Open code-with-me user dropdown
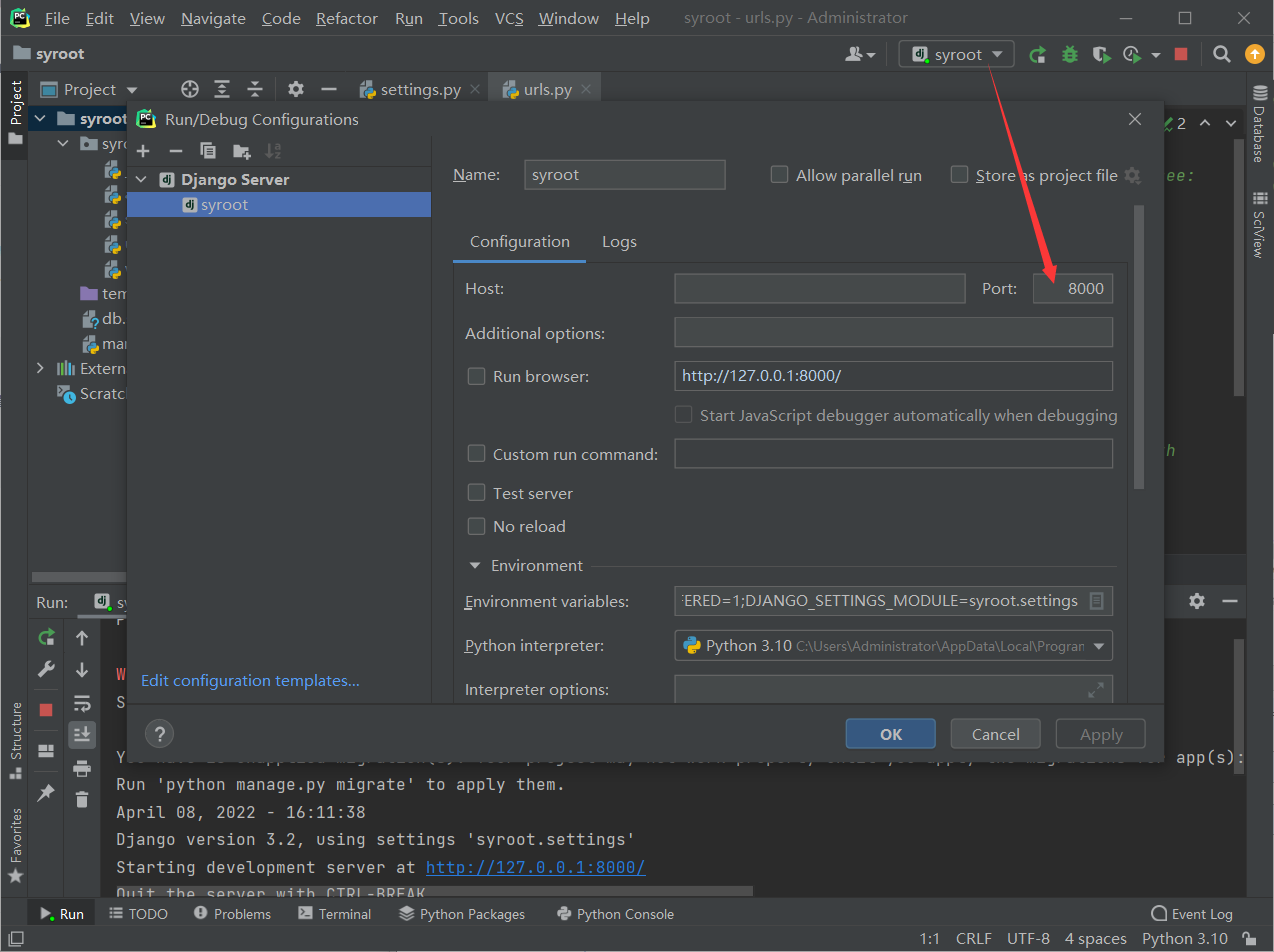1274x952 pixels. 860,54
